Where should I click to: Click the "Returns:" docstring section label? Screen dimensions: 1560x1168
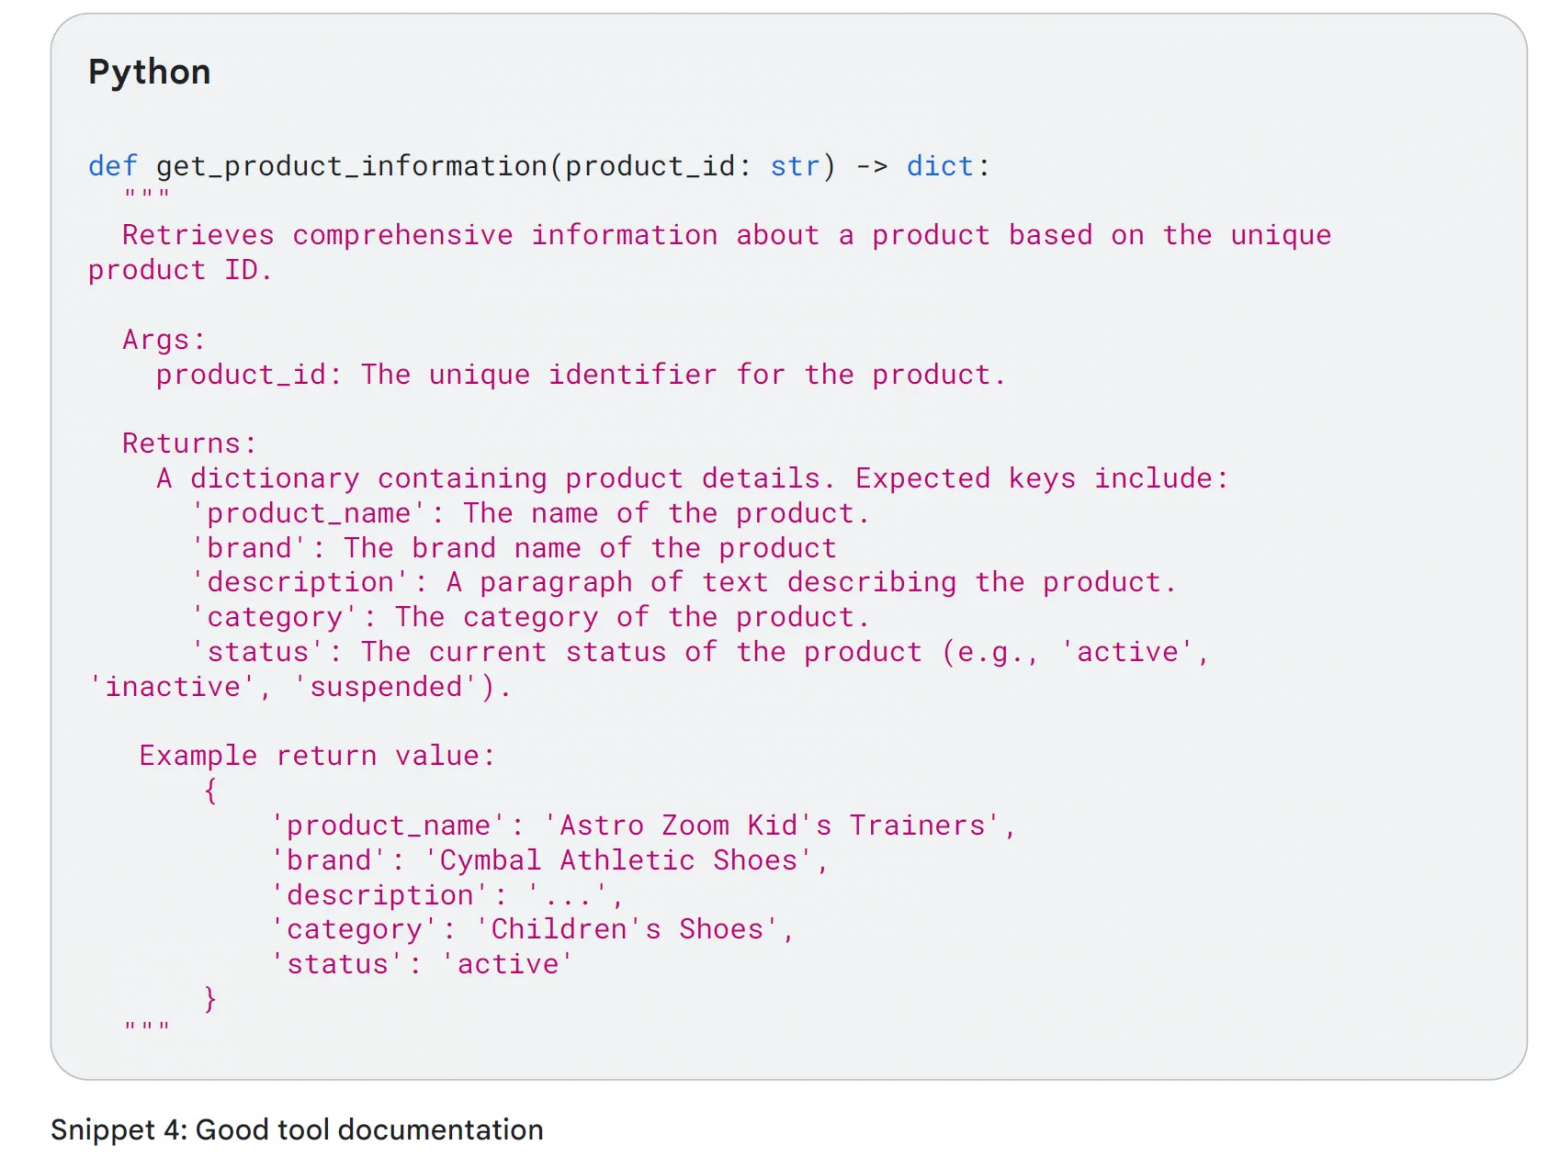189,443
